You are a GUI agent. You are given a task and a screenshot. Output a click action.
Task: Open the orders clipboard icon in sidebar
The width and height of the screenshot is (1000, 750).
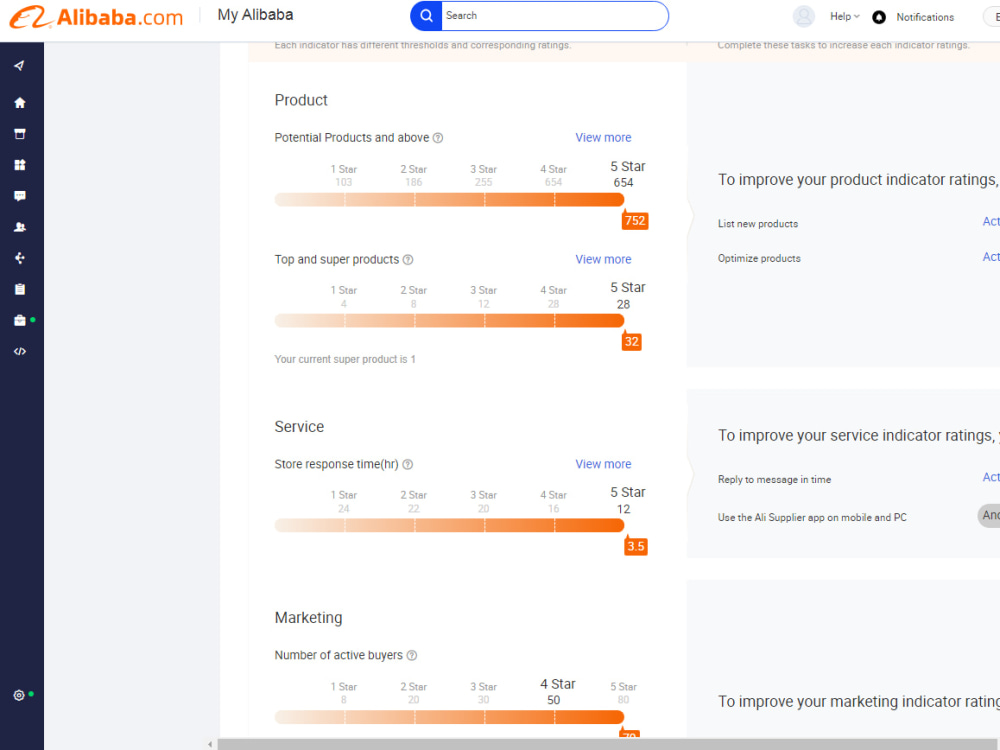tap(20, 290)
